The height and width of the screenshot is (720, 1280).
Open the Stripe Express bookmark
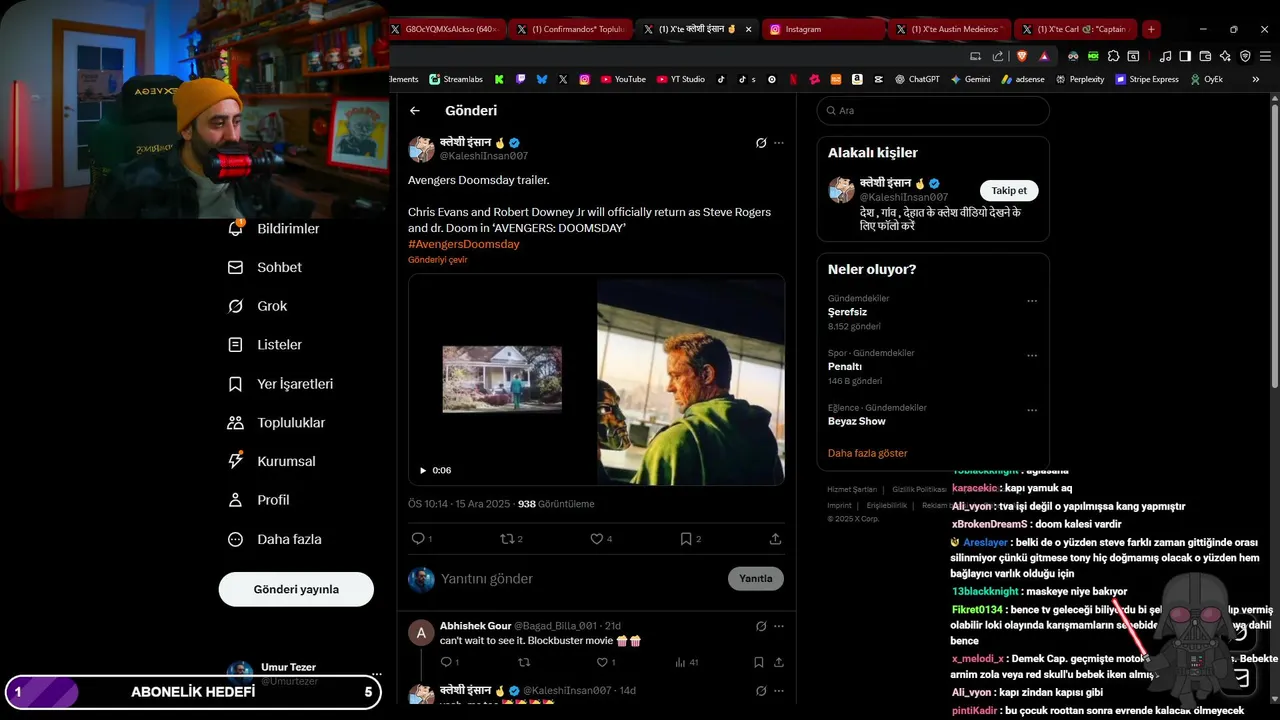[x=1147, y=79]
